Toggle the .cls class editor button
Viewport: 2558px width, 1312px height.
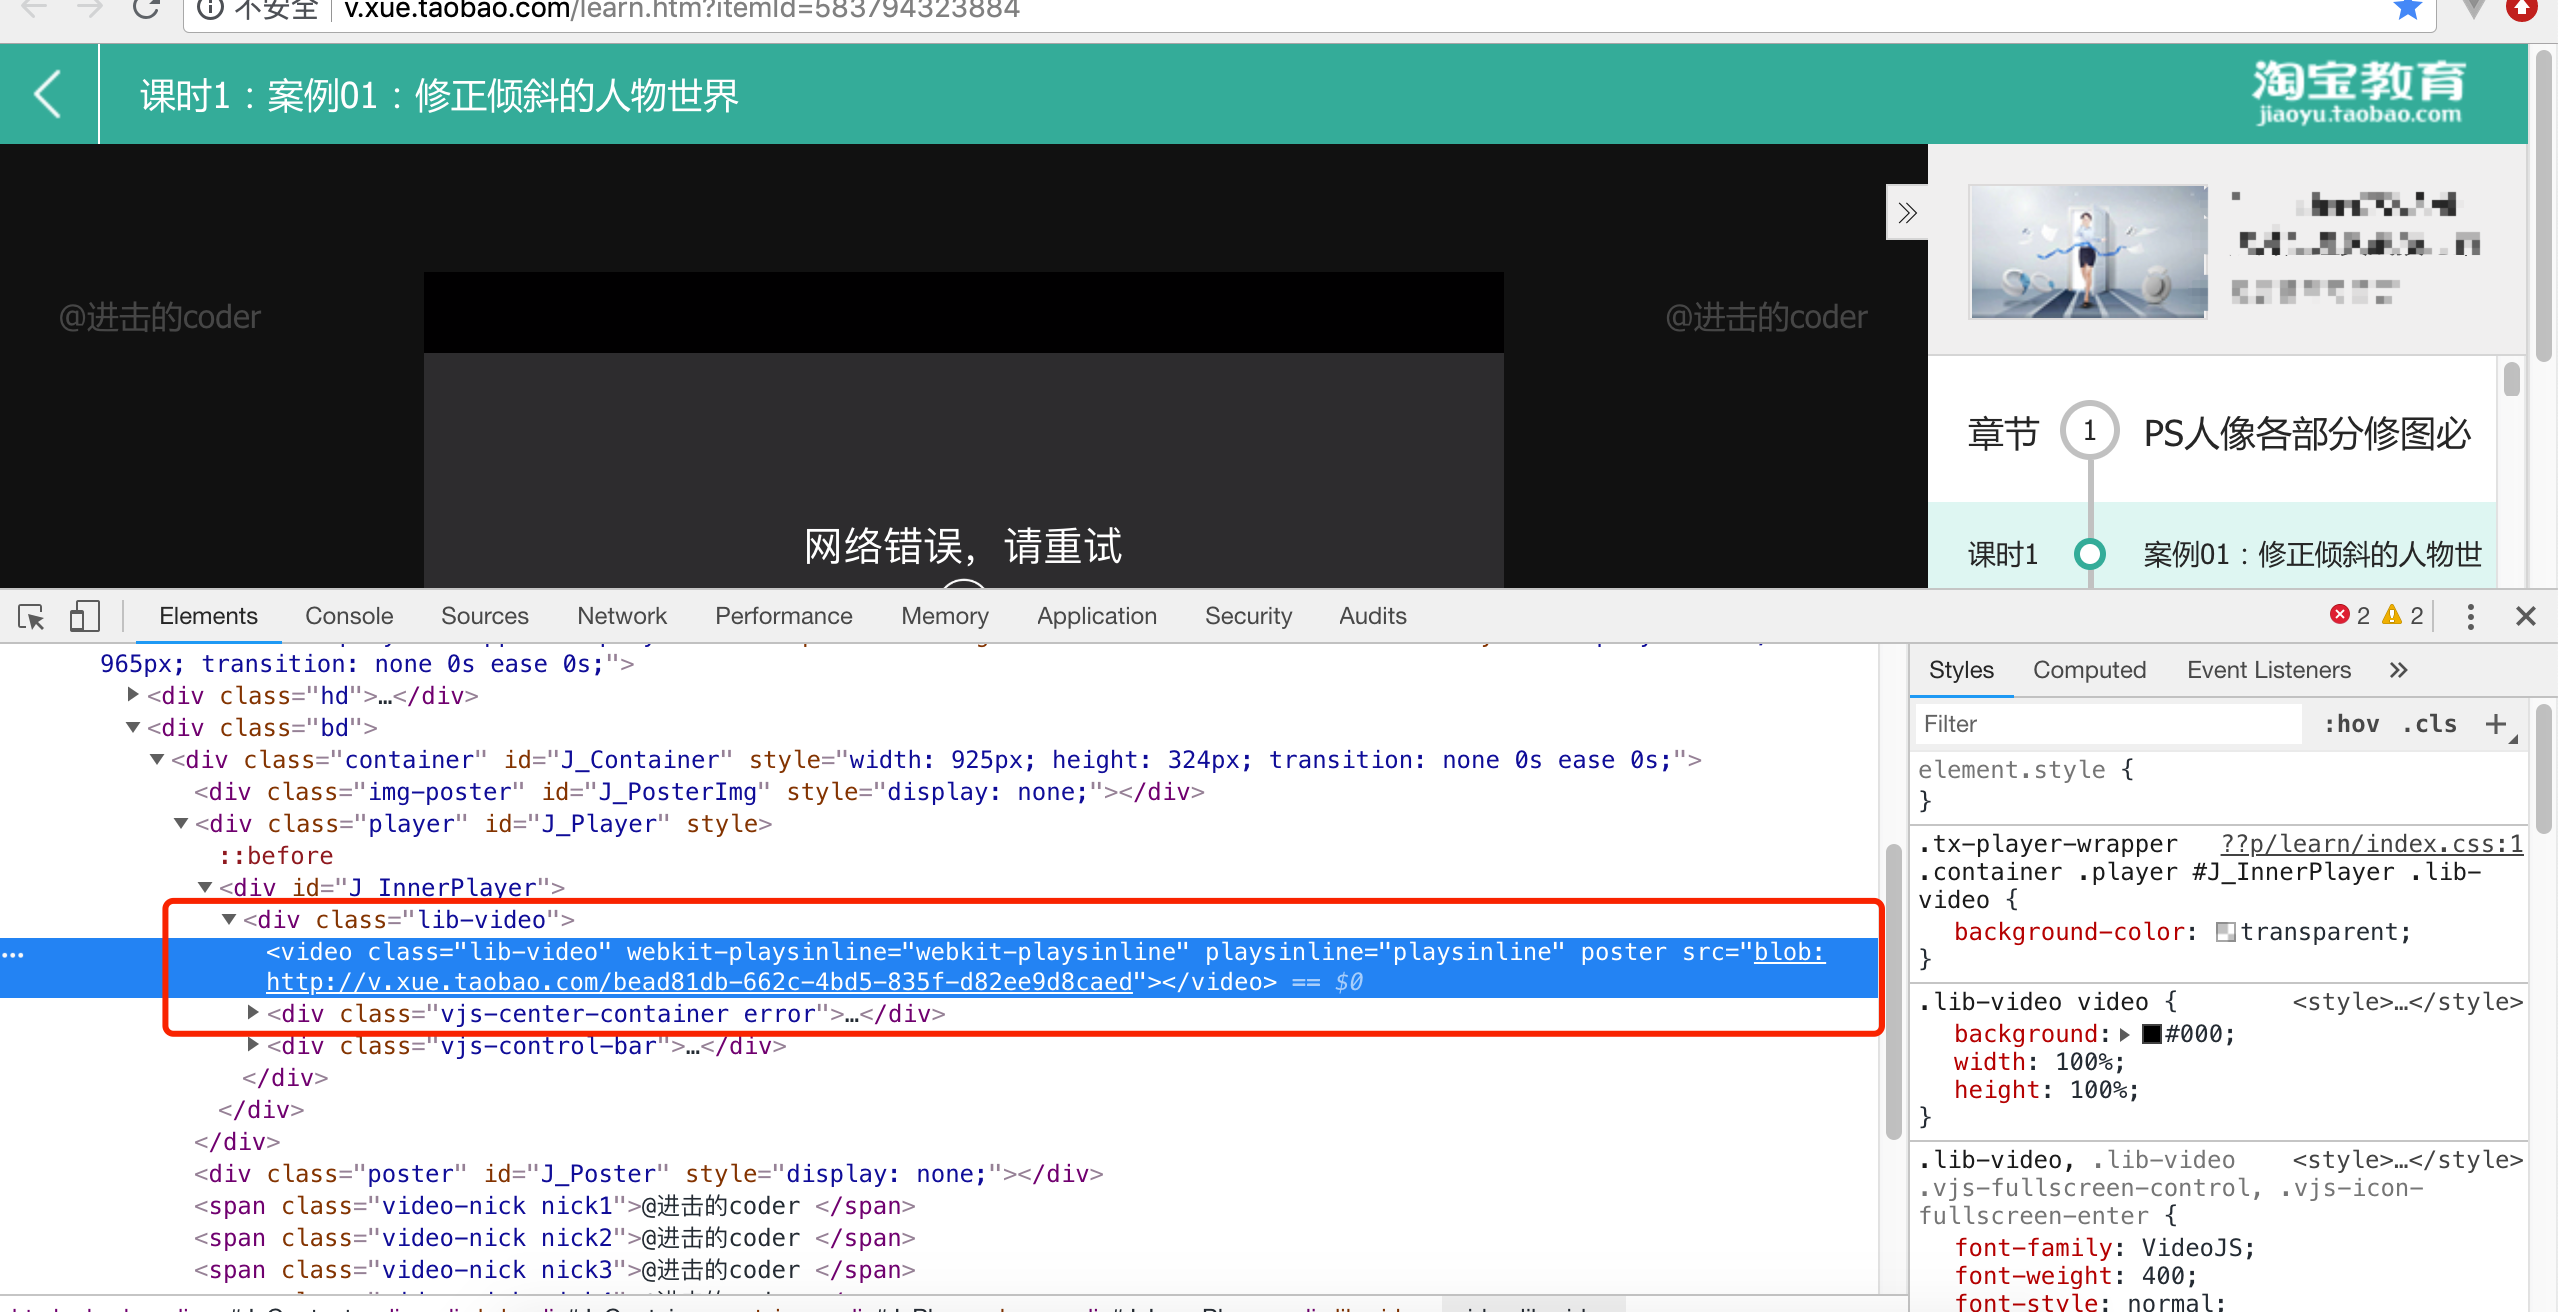2430,724
